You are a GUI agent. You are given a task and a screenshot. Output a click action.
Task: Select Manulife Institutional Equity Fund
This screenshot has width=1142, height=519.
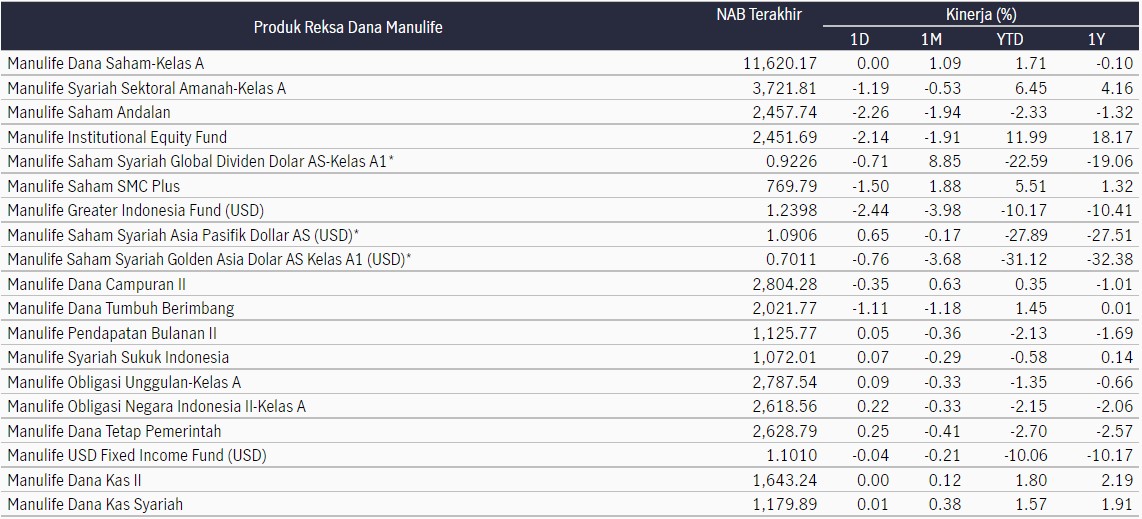click(117, 137)
